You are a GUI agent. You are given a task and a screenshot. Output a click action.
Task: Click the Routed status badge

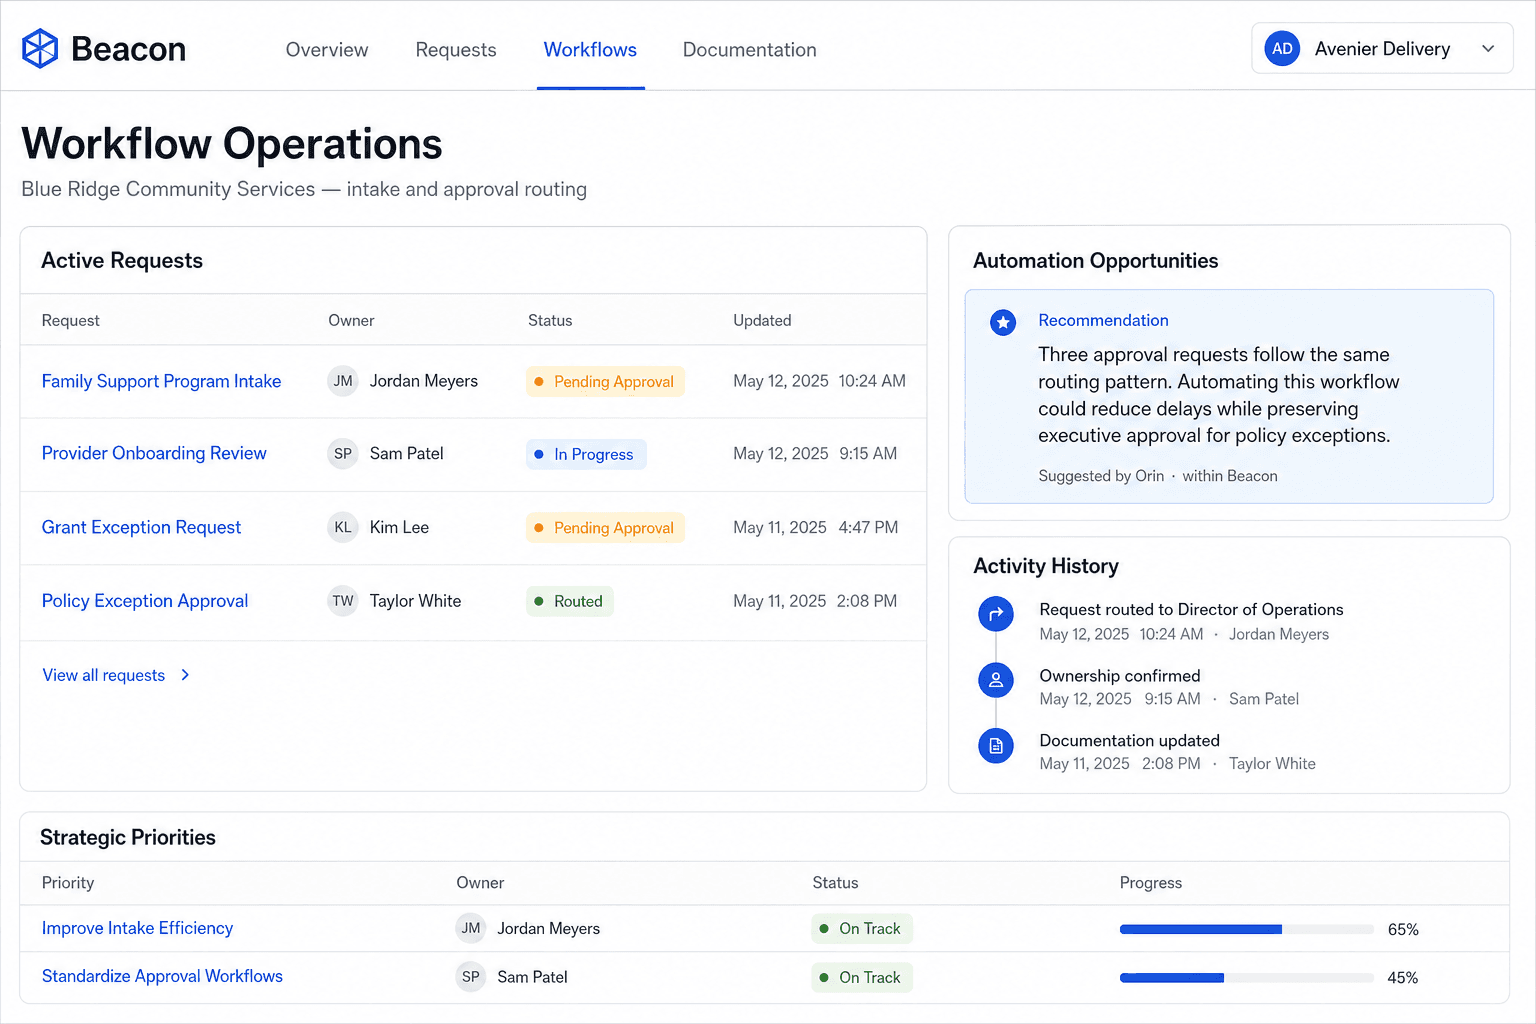pos(570,601)
